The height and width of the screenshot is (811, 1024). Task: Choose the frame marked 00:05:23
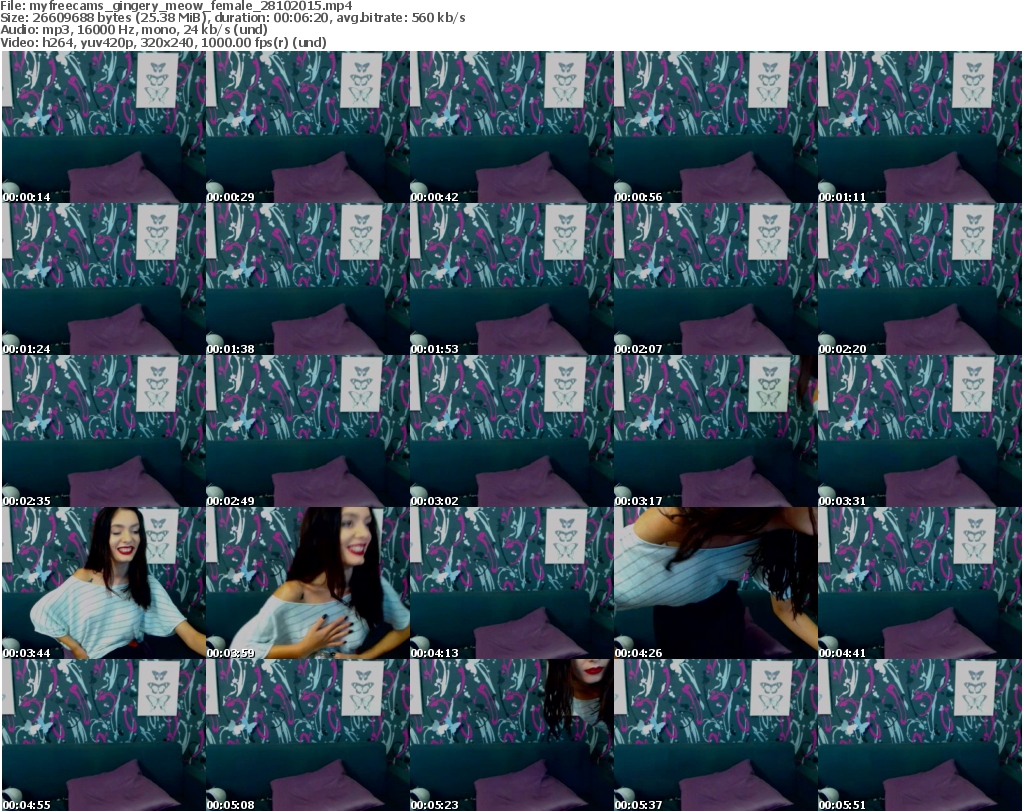click(511, 735)
